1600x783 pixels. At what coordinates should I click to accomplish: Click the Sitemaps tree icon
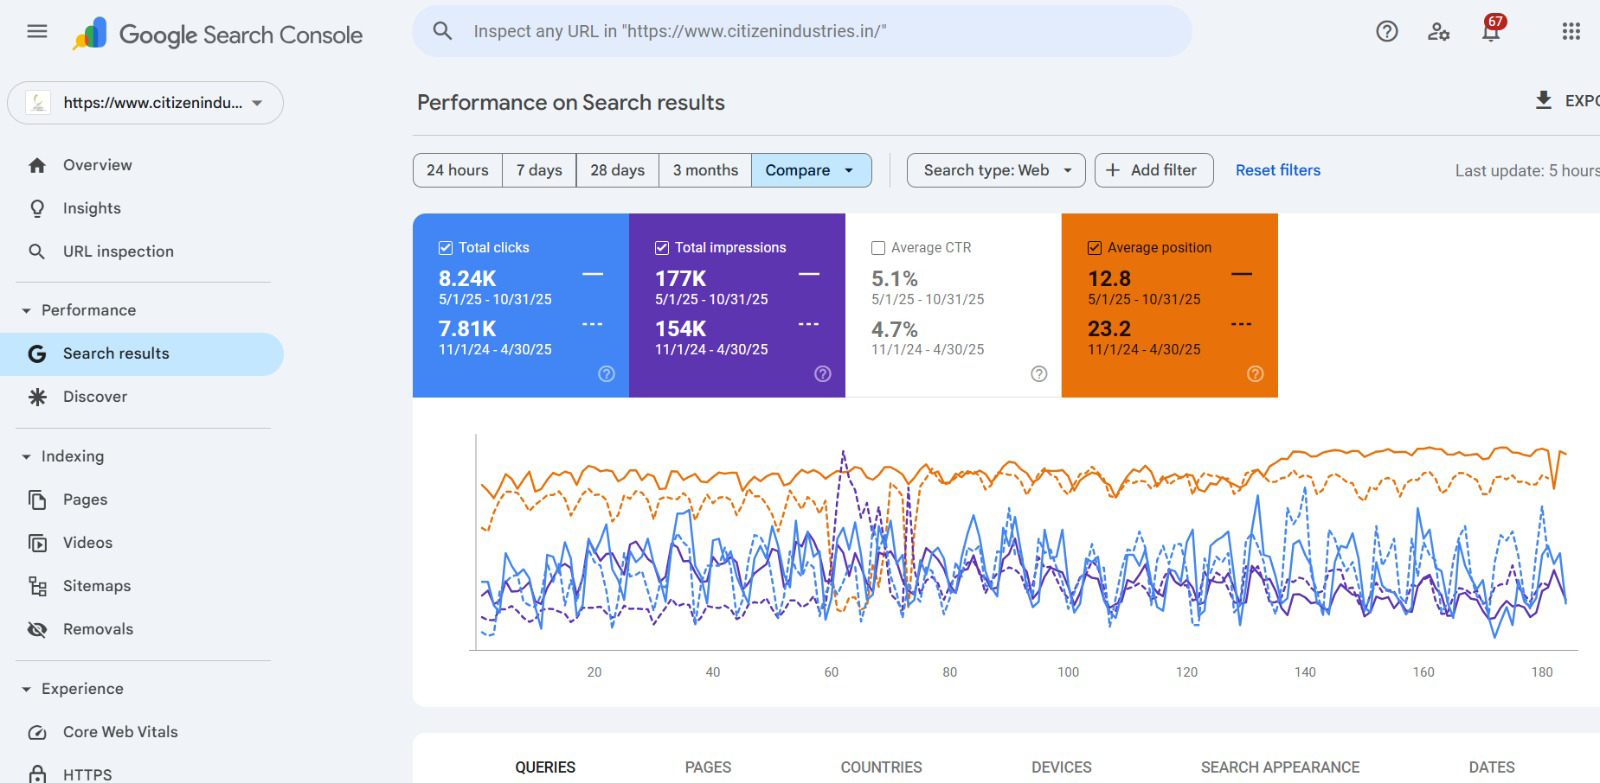pos(37,586)
